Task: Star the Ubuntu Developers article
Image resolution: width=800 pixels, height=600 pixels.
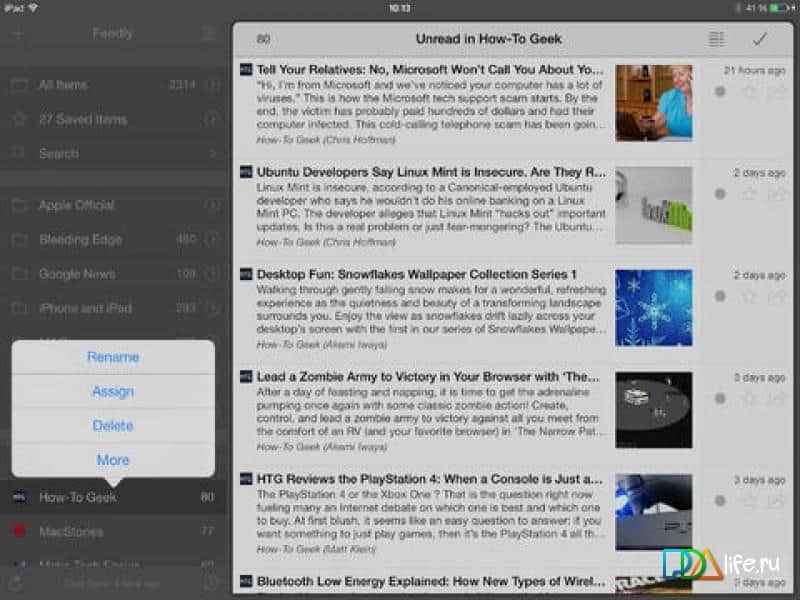Action: 749,194
